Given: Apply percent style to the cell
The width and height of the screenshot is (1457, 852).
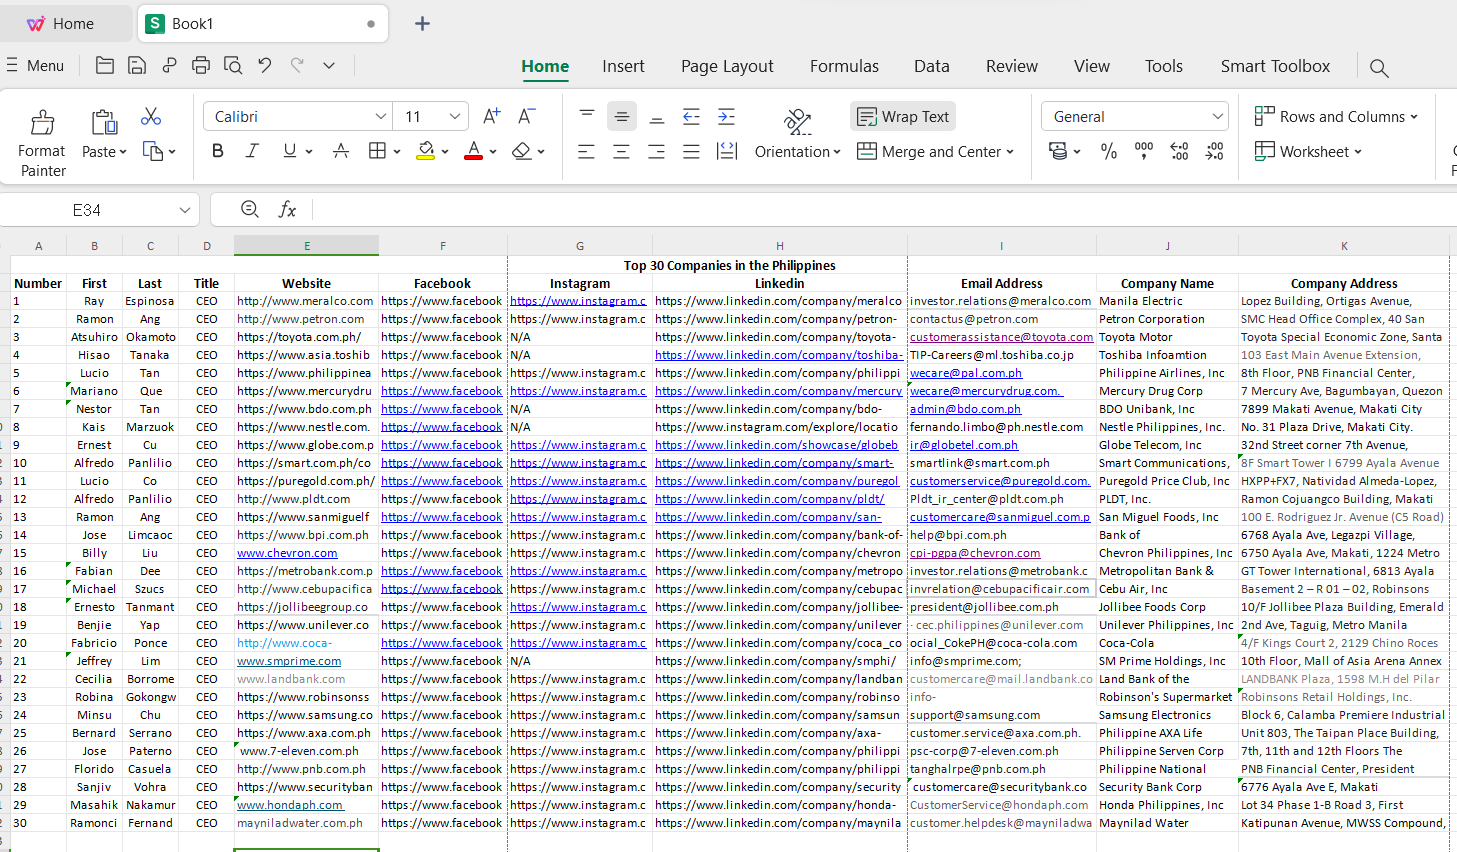Looking at the screenshot, I should click(1109, 152).
